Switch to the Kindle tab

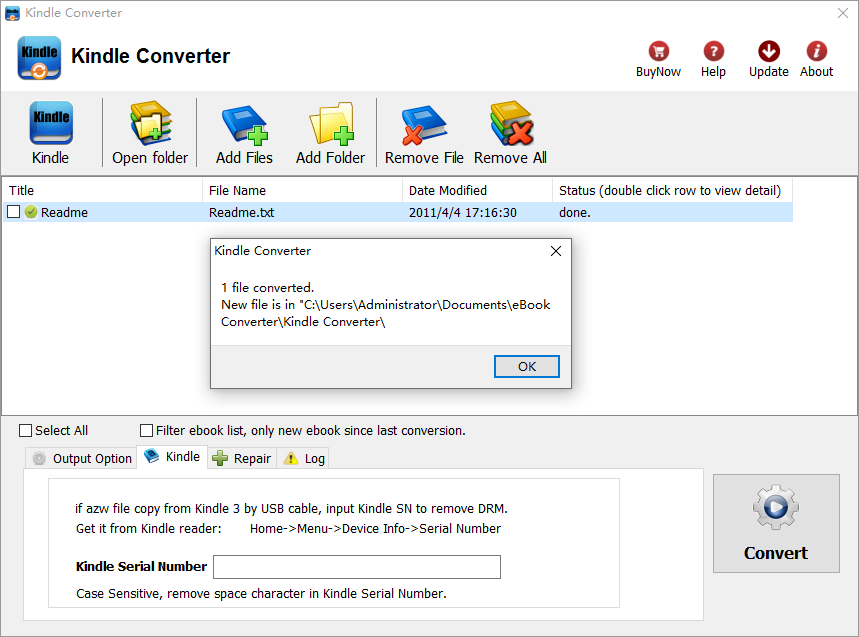tap(173, 457)
